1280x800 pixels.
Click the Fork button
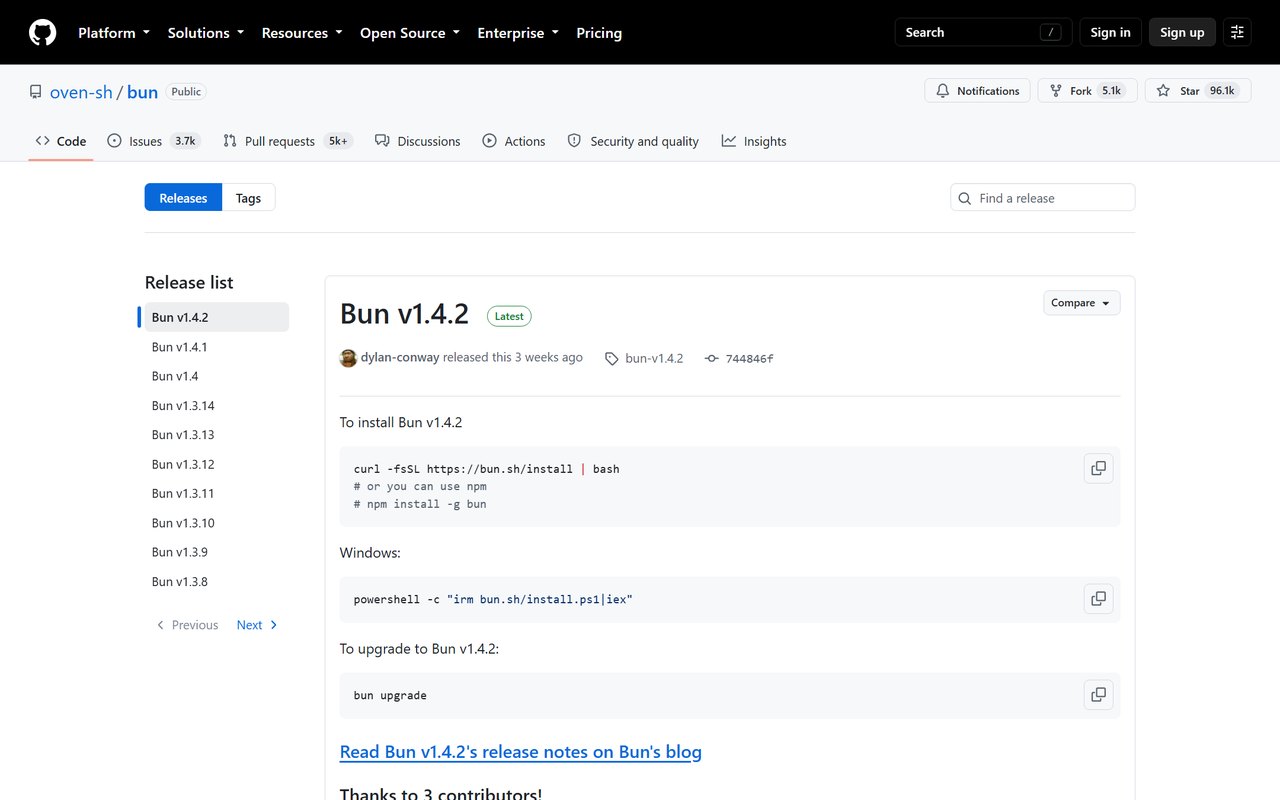(x=1087, y=91)
